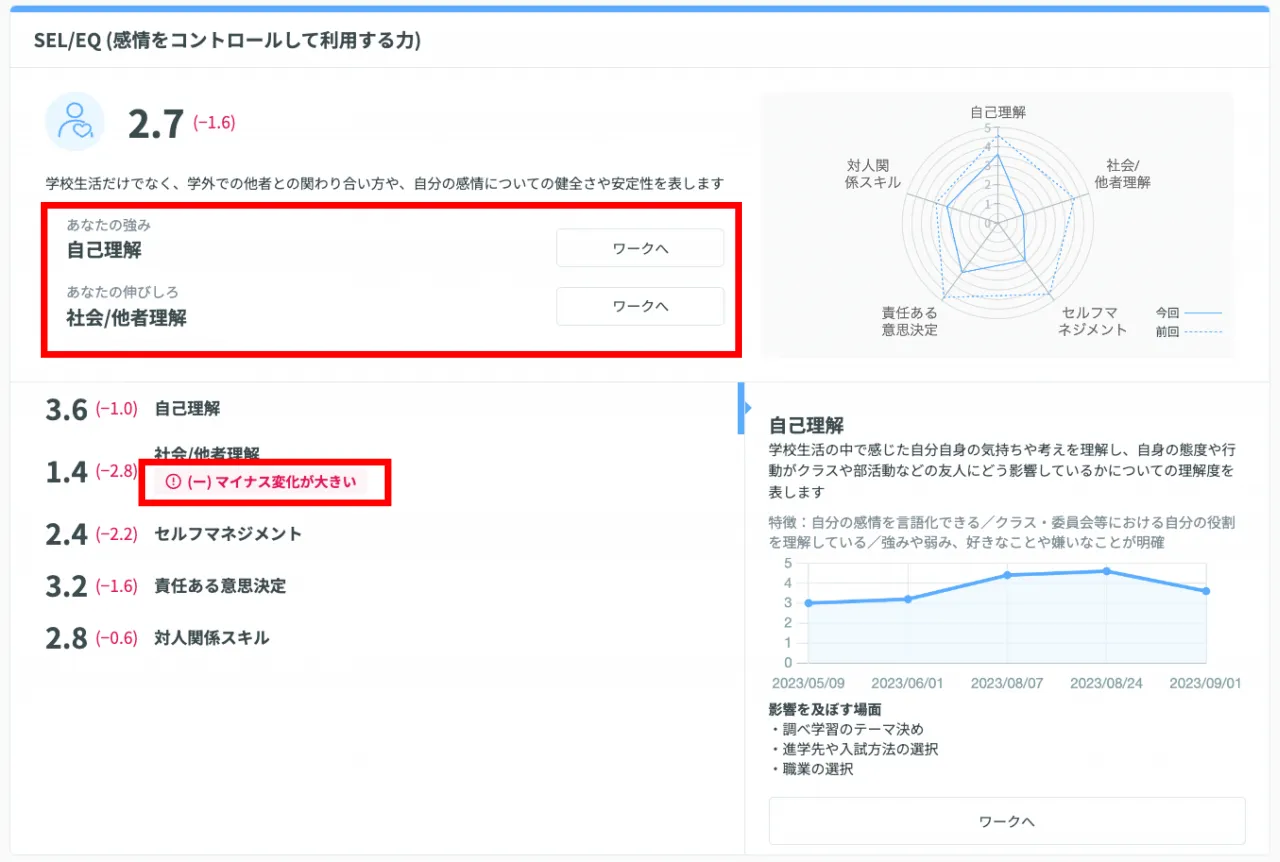The image size is (1280, 862).
Task: Open ワークへ button next to あなたの伸びしろ
Action: (x=640, y=306)
